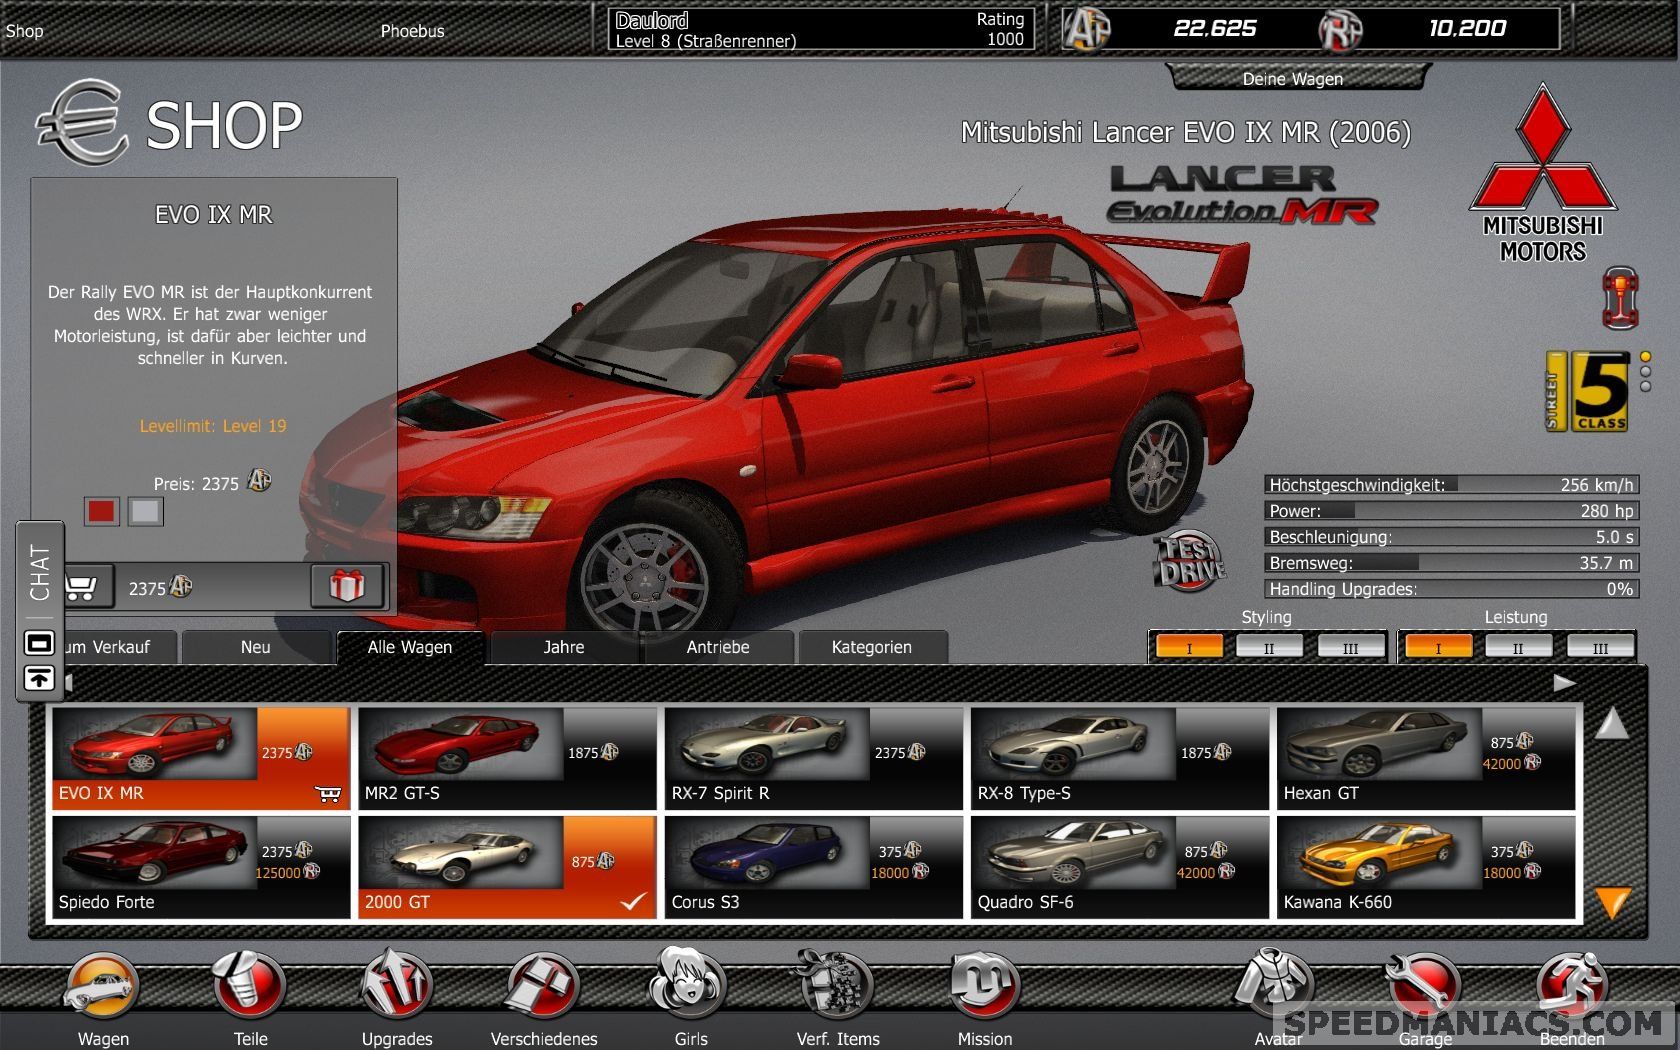Select Leistung level II
This screenshot has height=1050, width=1680.
[1518, 647]
